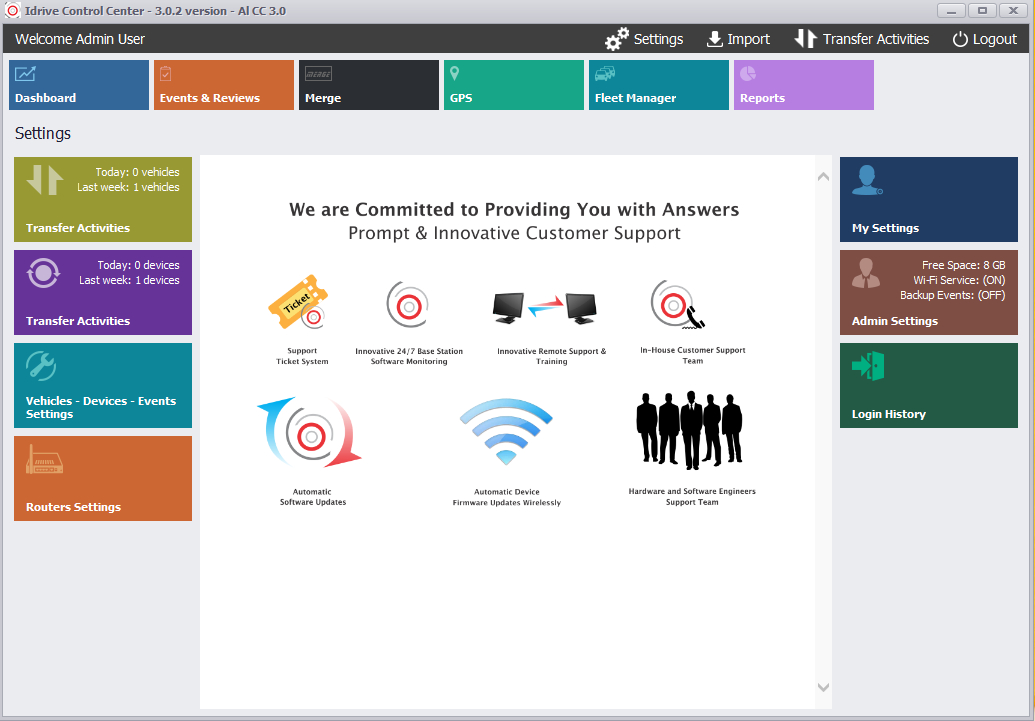Open the olive vehicles Transfer Activities tile
This screenshot has height=721, width=1035.
[103, 199]
